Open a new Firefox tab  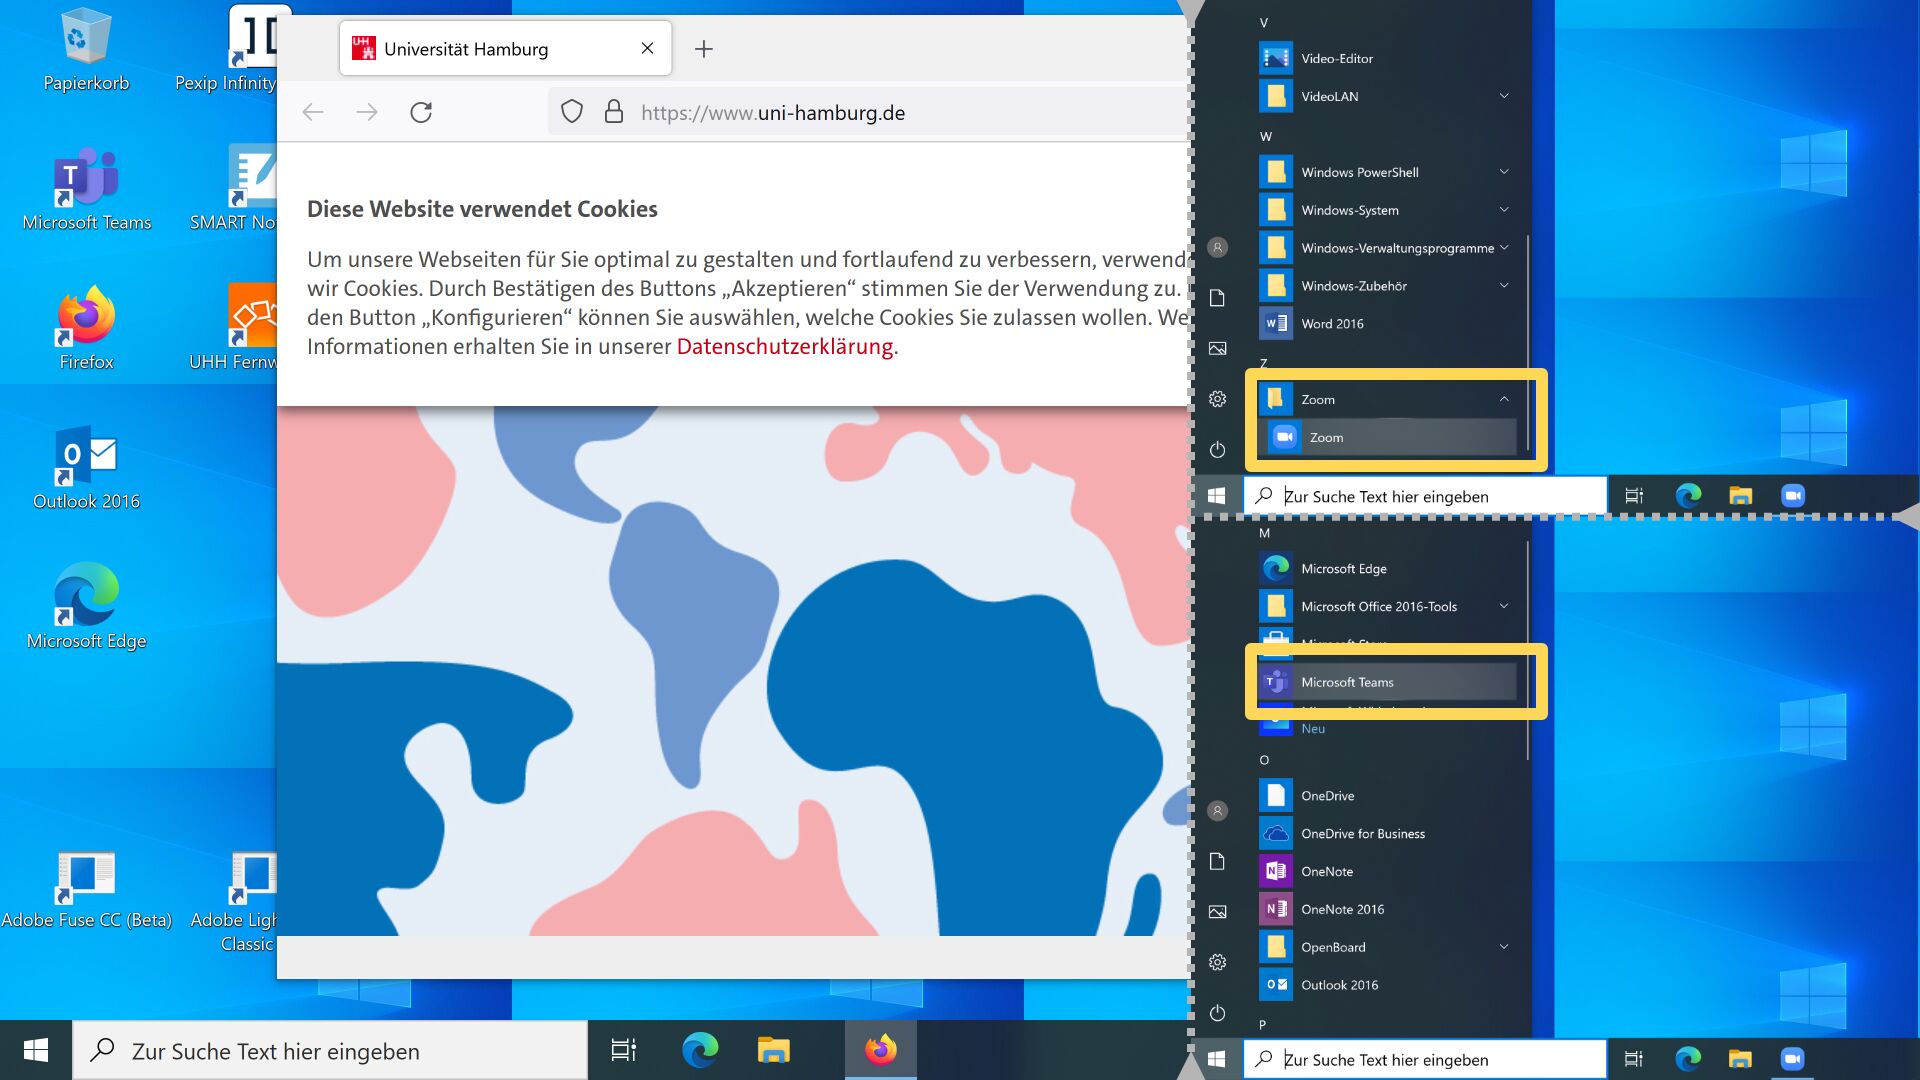pos(704,49)
